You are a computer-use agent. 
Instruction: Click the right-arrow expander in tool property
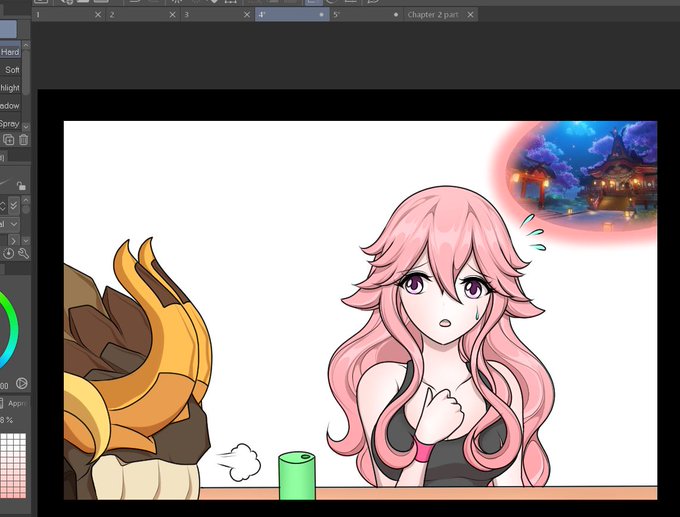(x=14, y=240)
